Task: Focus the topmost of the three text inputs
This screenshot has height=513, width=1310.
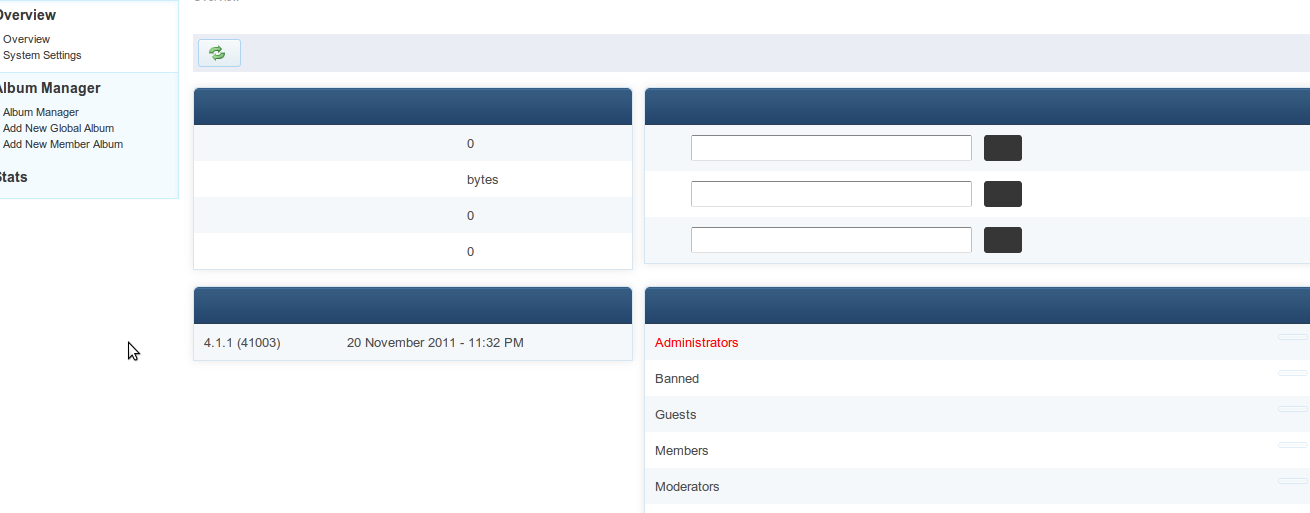Action: [831, 148]
